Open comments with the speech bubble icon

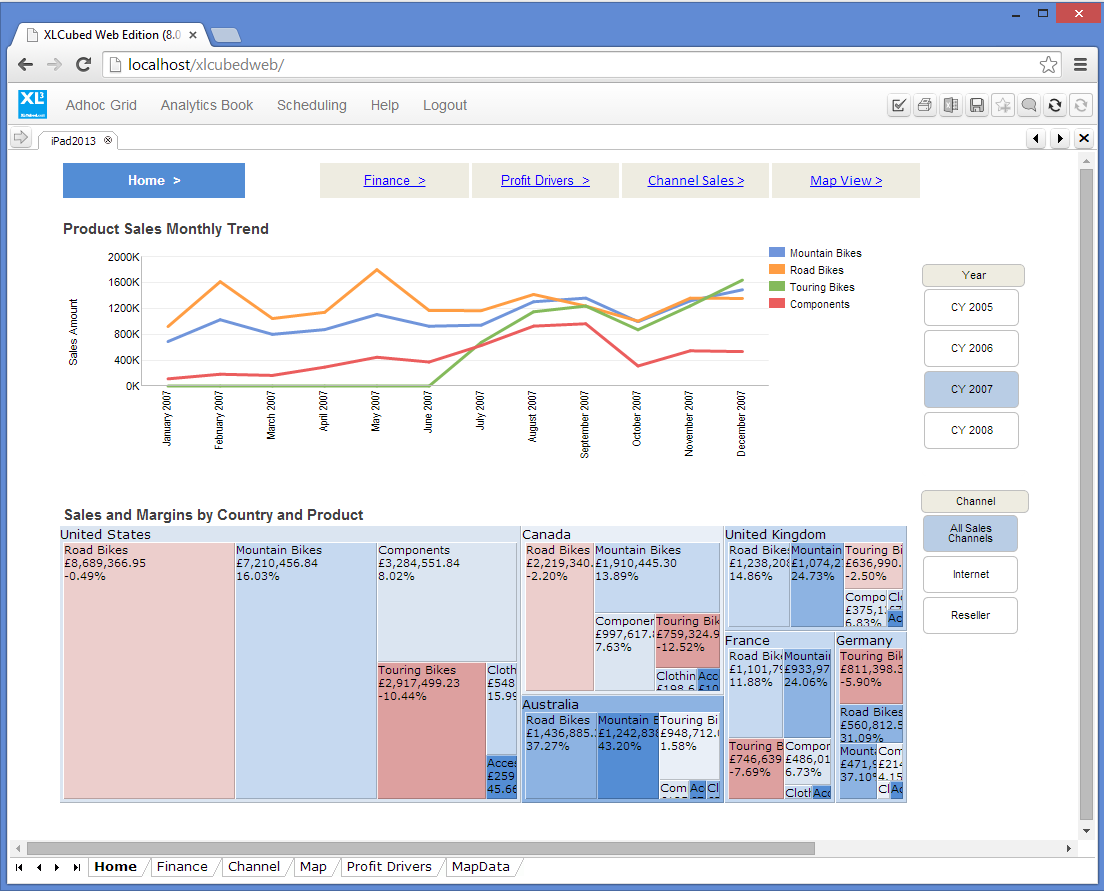pos(1029,105)
